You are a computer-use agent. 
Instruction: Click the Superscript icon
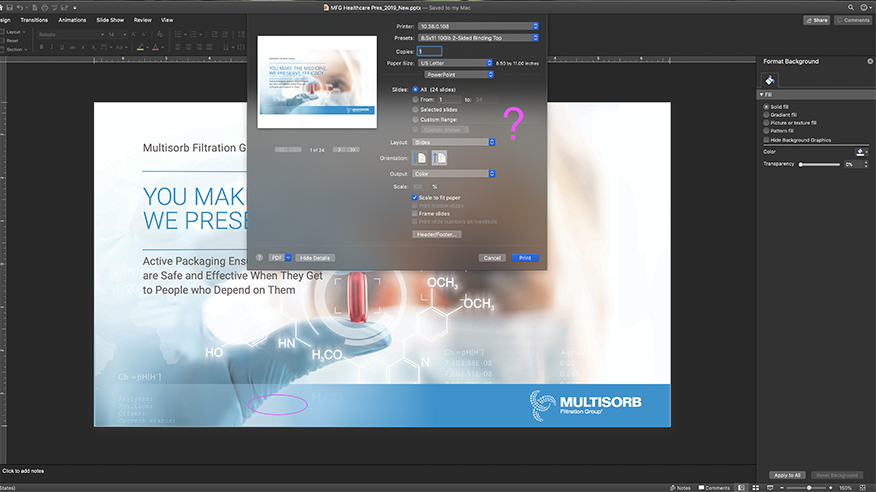[x=83, y=47]
